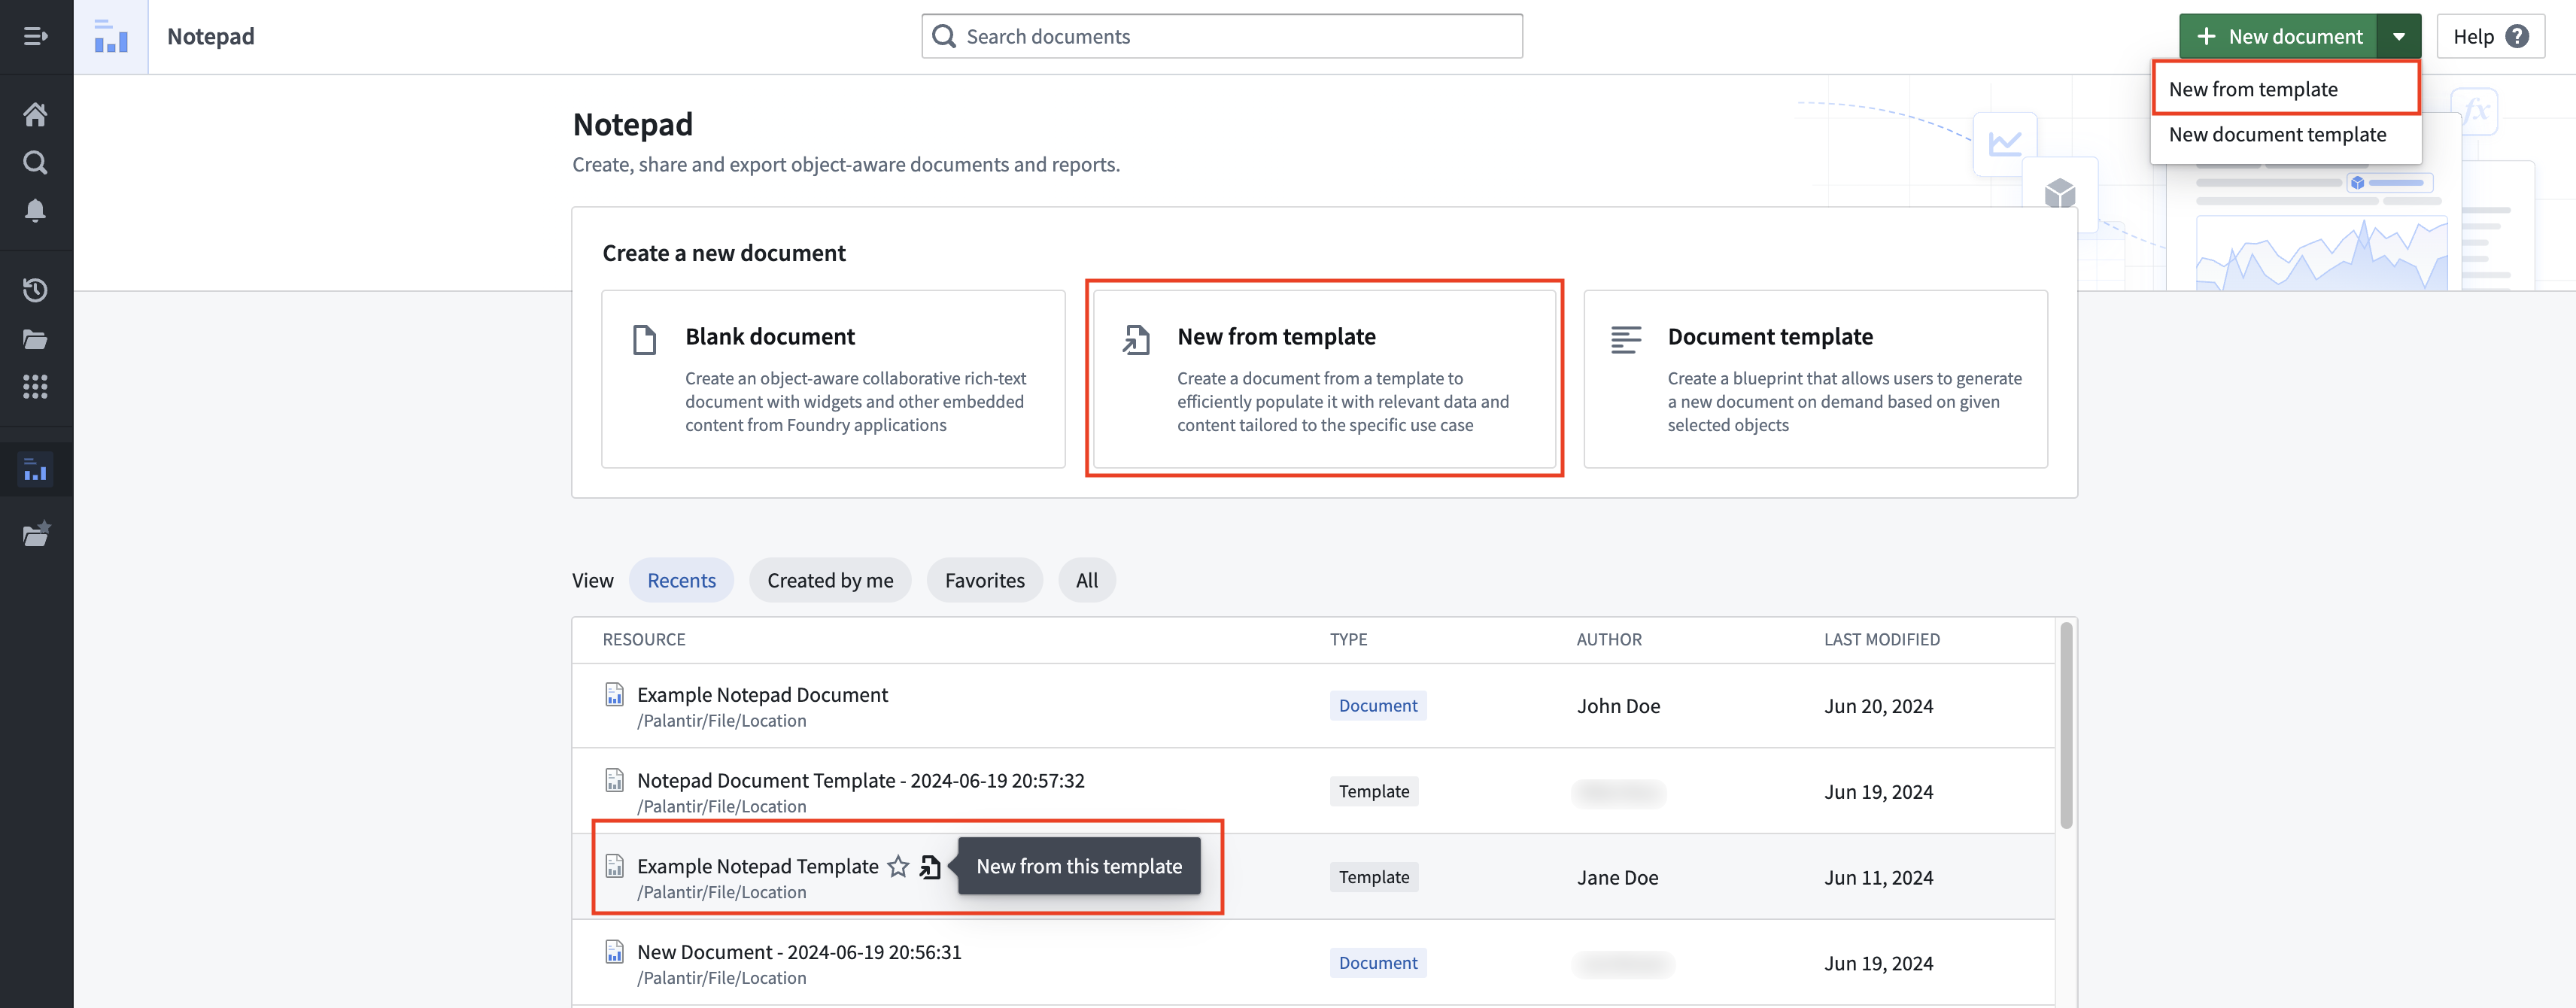2576x1008 pixels.
Task: Switch to Created by me view
Action: (830, 580)
